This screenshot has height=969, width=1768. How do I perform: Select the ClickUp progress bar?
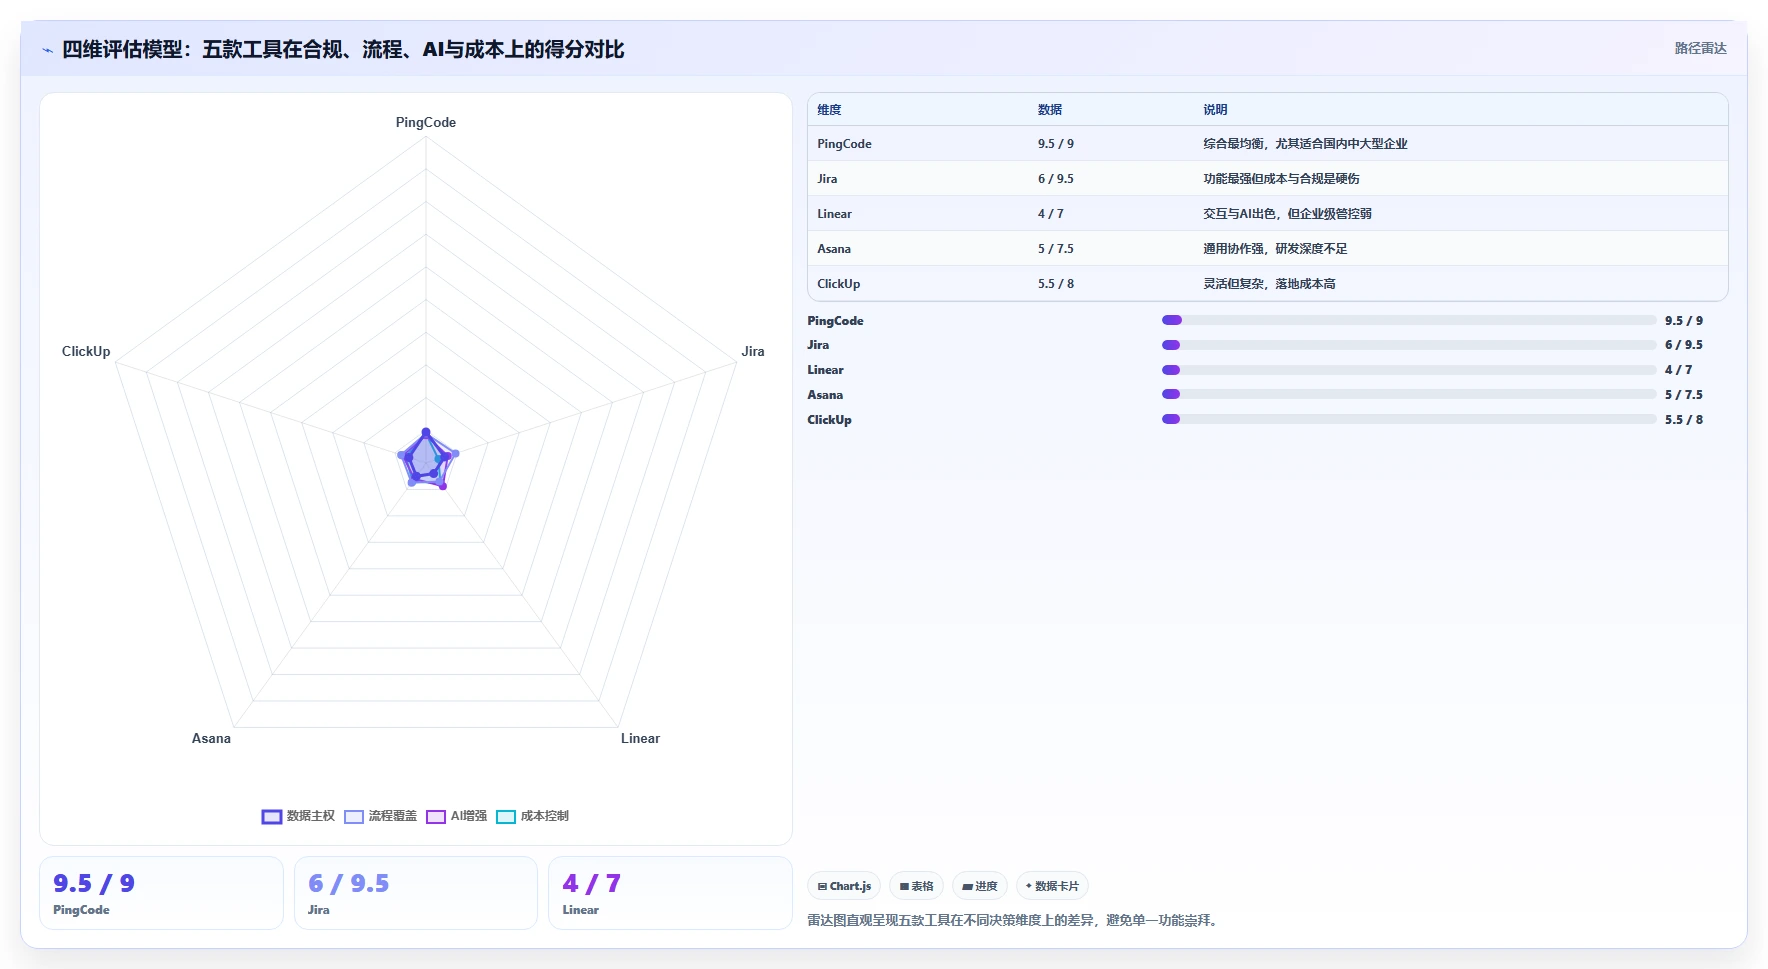1409,419
